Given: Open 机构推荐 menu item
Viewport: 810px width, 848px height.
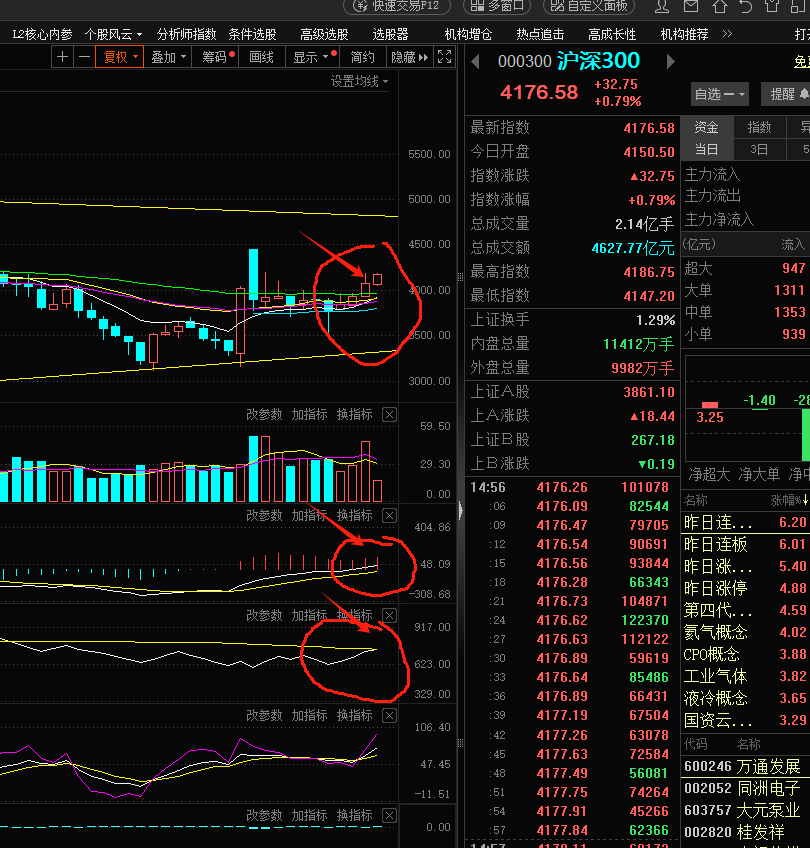Looking at the screenshot, I should pos(685,35).
